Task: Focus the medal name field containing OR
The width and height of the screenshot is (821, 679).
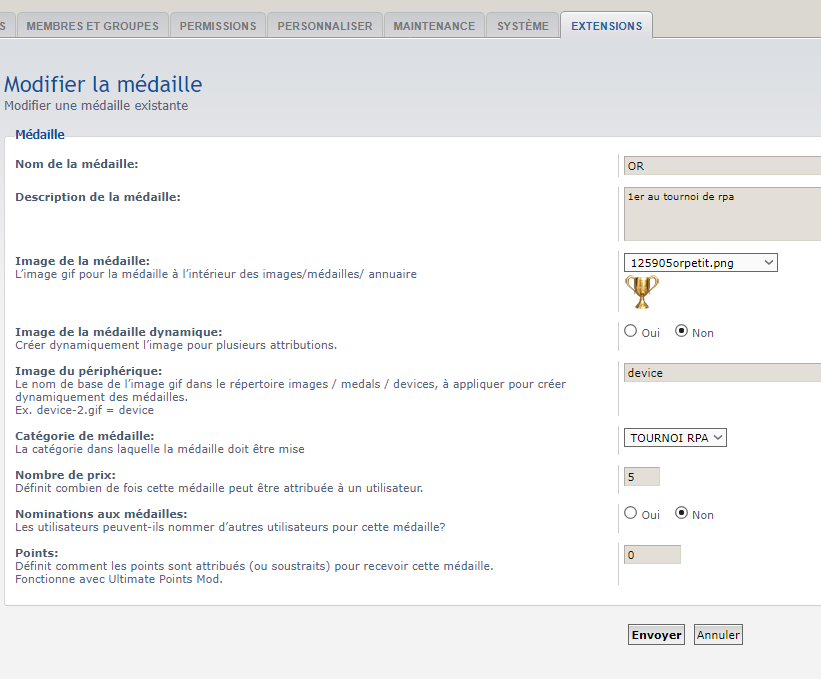Action: [720, 166]
